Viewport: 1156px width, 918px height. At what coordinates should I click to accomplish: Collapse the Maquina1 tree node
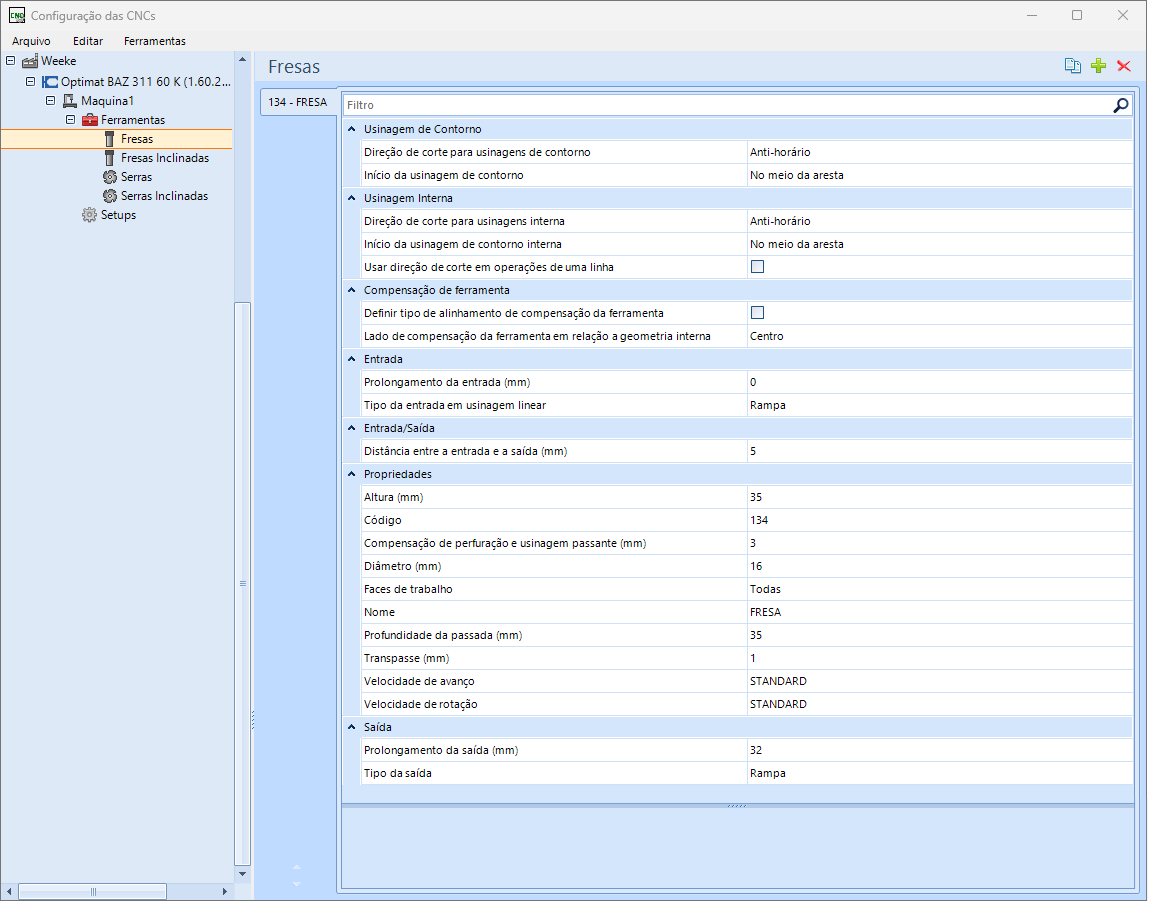pyautogui.click(x=50, y=100)
